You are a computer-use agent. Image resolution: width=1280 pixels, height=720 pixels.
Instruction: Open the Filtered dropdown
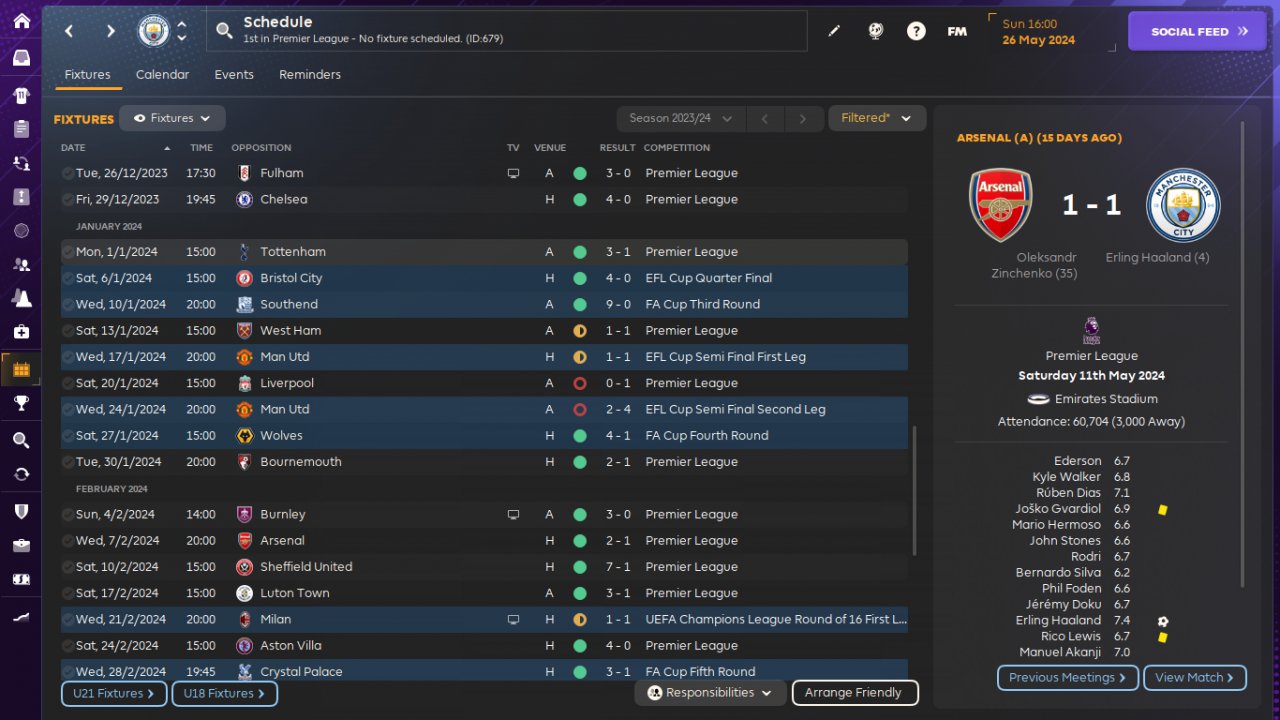[876, 118]
